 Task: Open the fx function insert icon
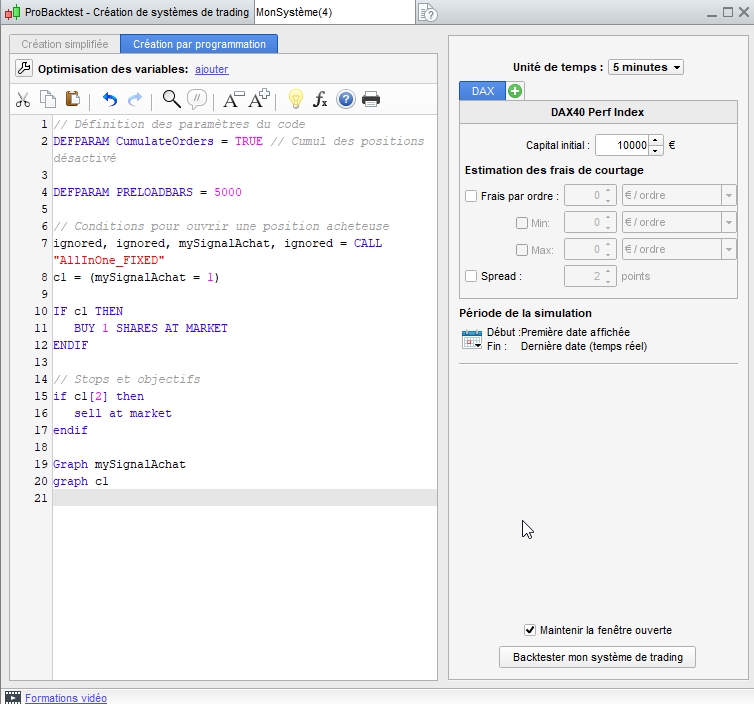tap(320, 99)
